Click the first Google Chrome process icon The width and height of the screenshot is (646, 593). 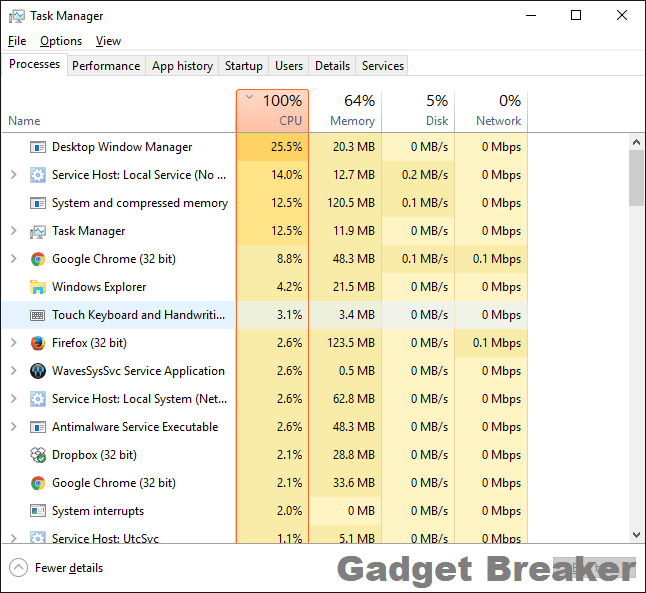38,259
